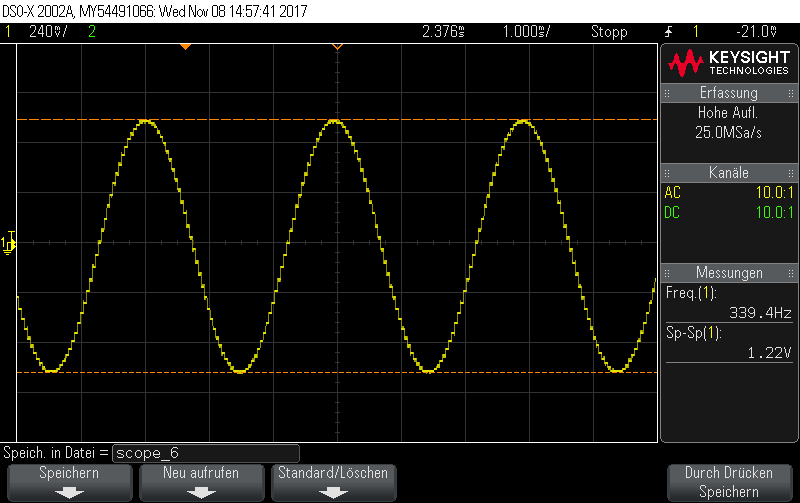The width and height of the screenshot is (800, 503).
Task: Click the green DC coupling label
Action: [672, 213]
